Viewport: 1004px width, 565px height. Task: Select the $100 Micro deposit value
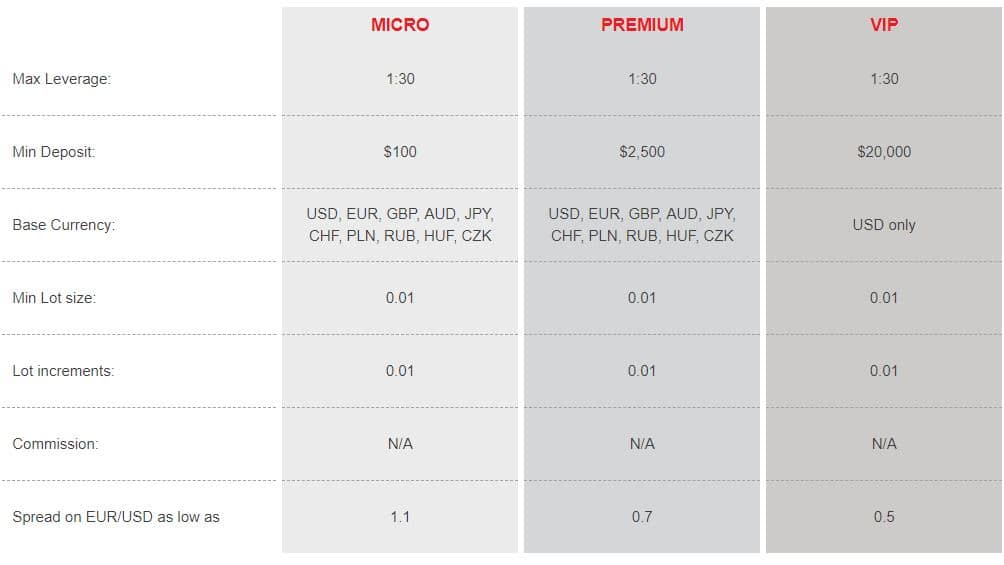(400, 152)
